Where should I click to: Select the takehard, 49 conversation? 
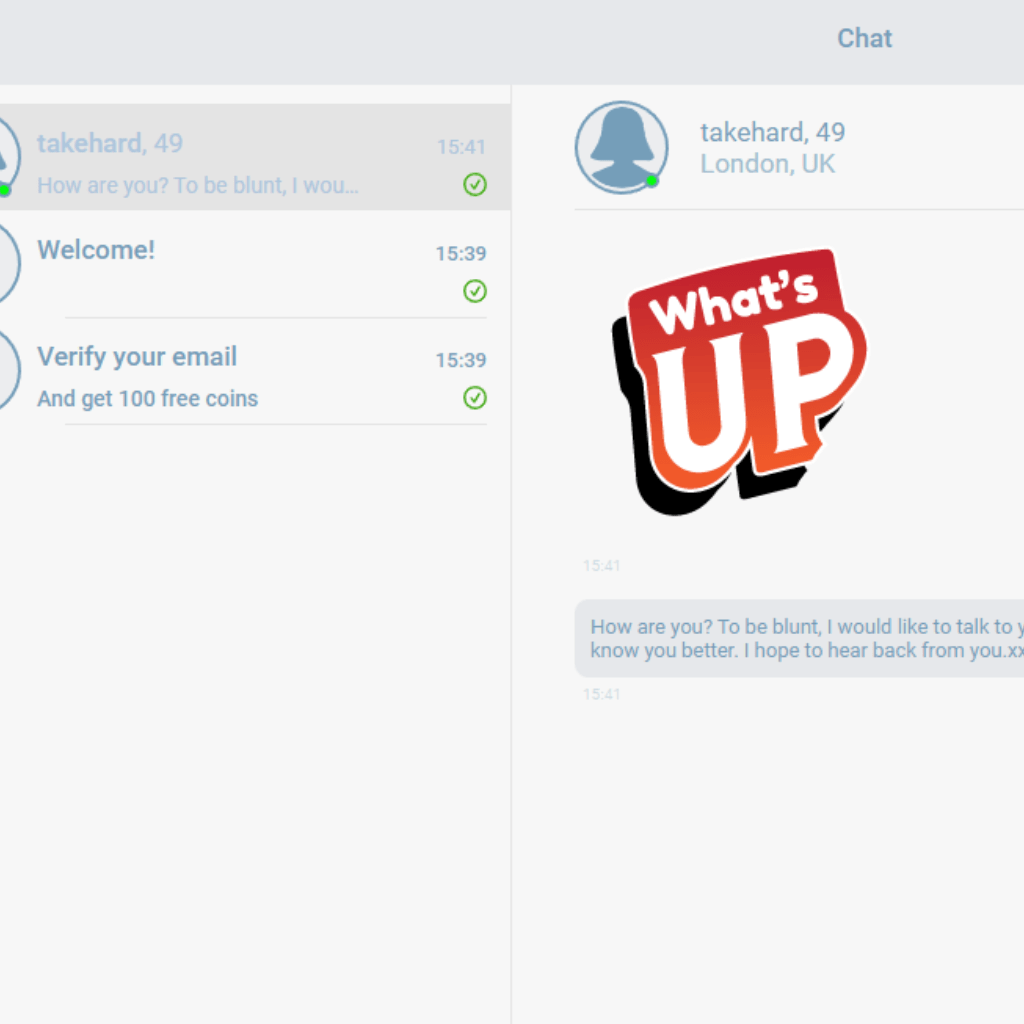[x=255, y=157]
